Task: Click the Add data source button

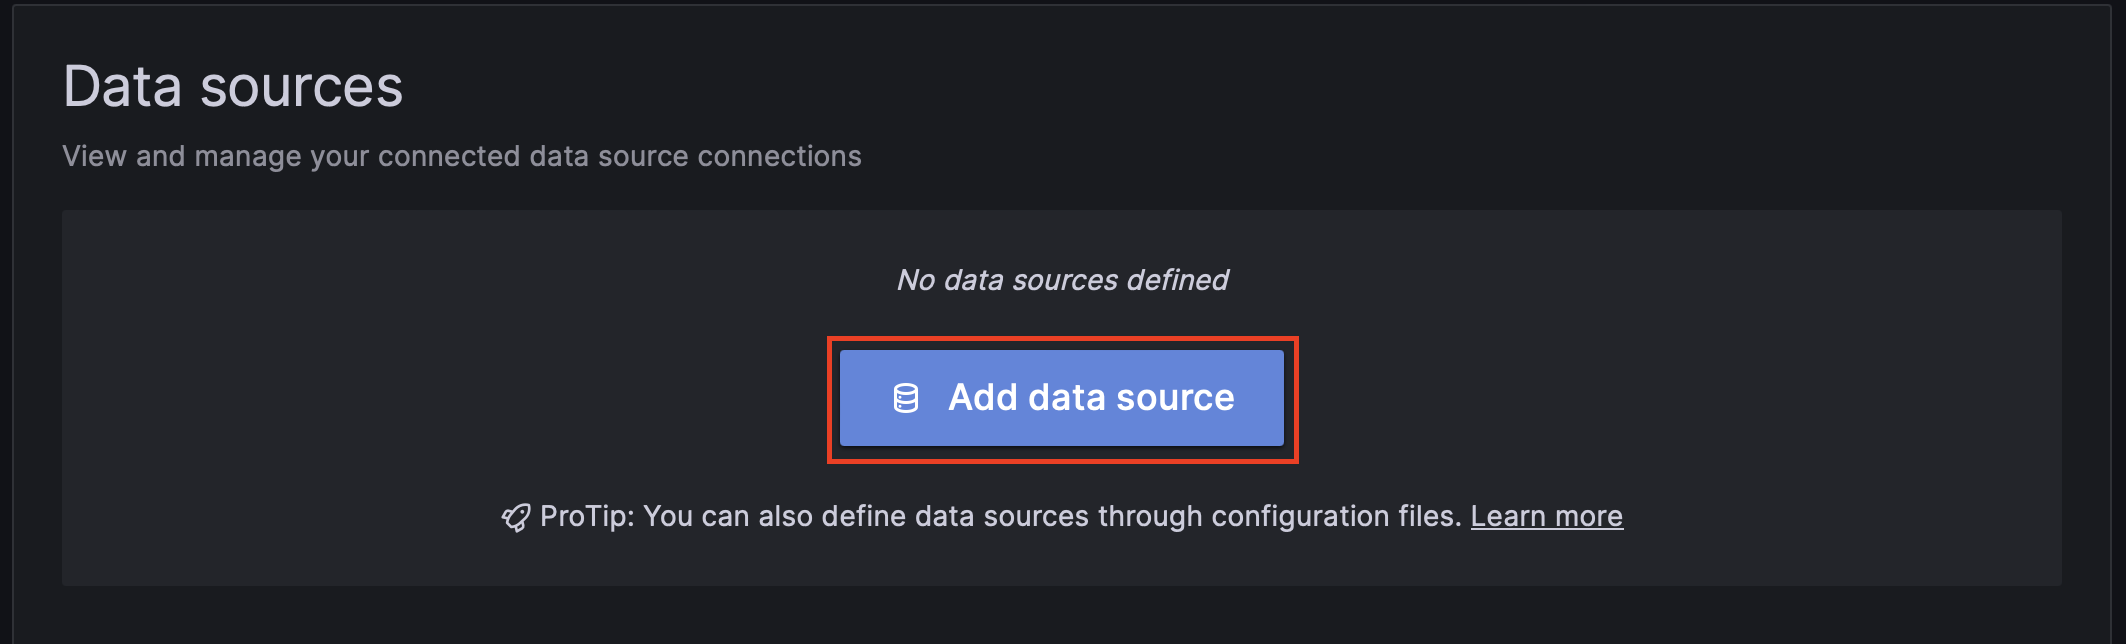Action: coord(1061,398)
